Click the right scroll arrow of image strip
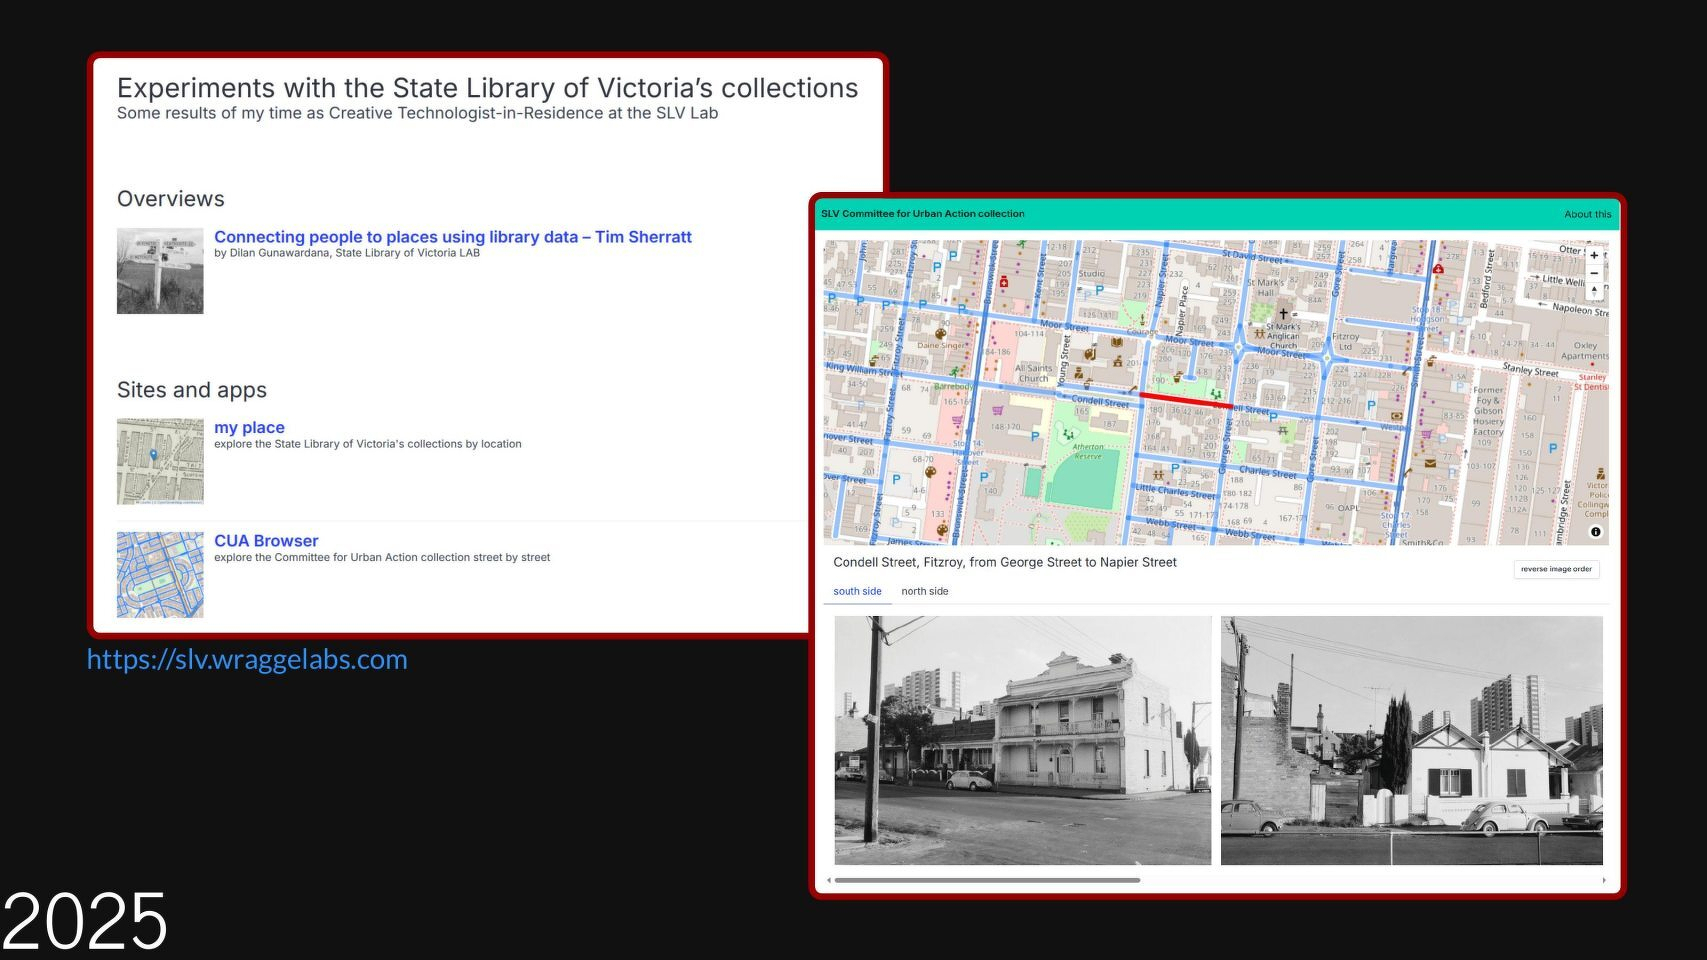This screenshot has width=1707, height=960. click(x=1604, y=880)
